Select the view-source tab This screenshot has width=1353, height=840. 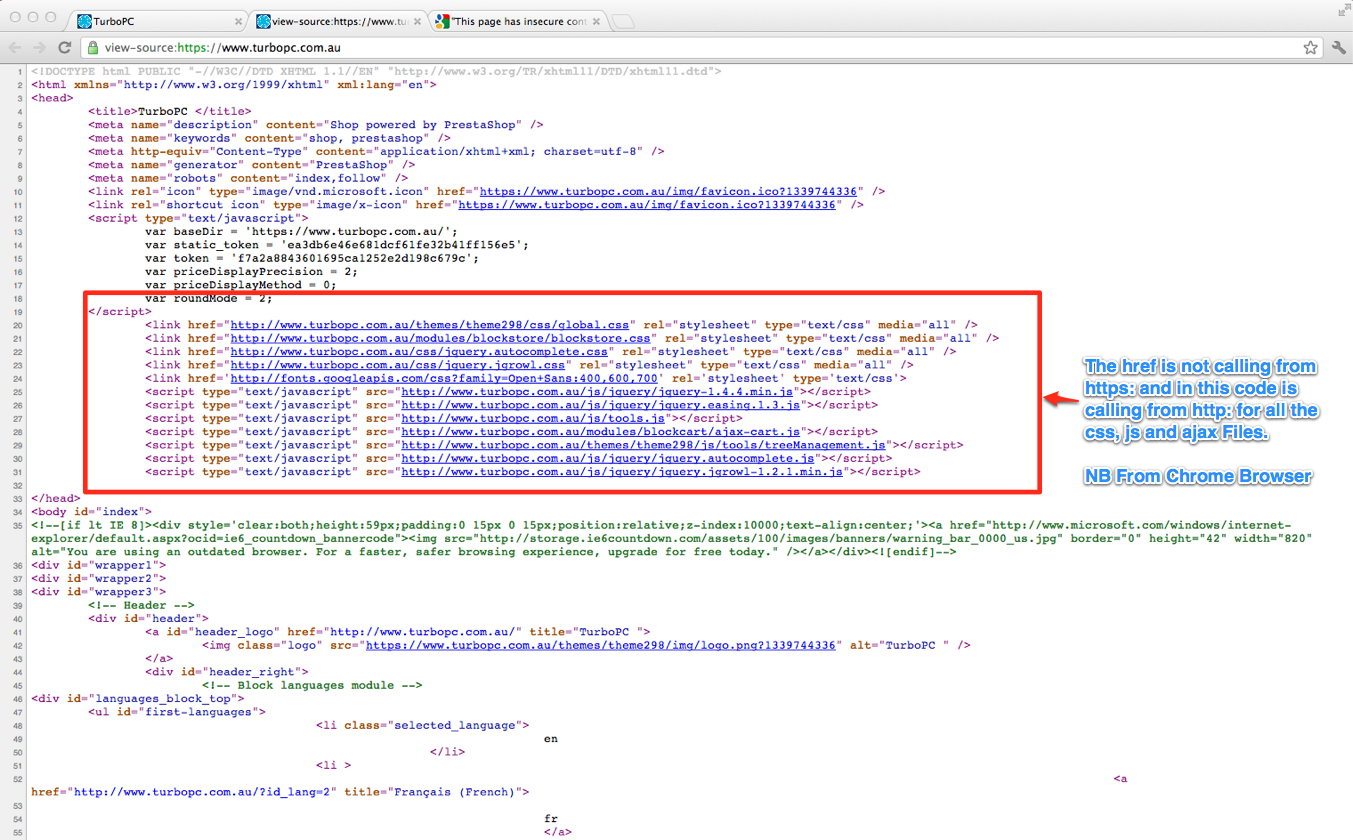(338, 21)
